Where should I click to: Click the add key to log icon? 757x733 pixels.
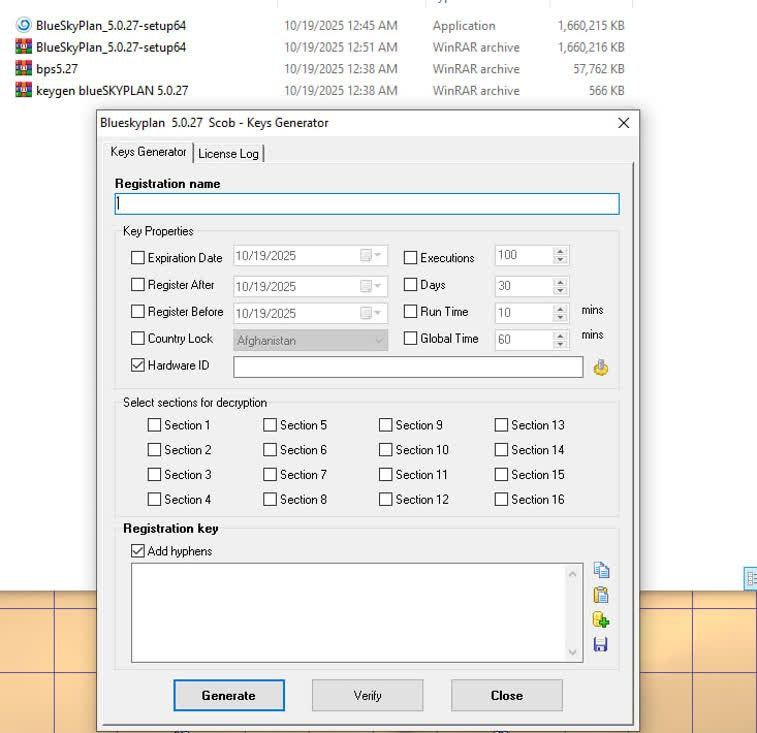601,620
